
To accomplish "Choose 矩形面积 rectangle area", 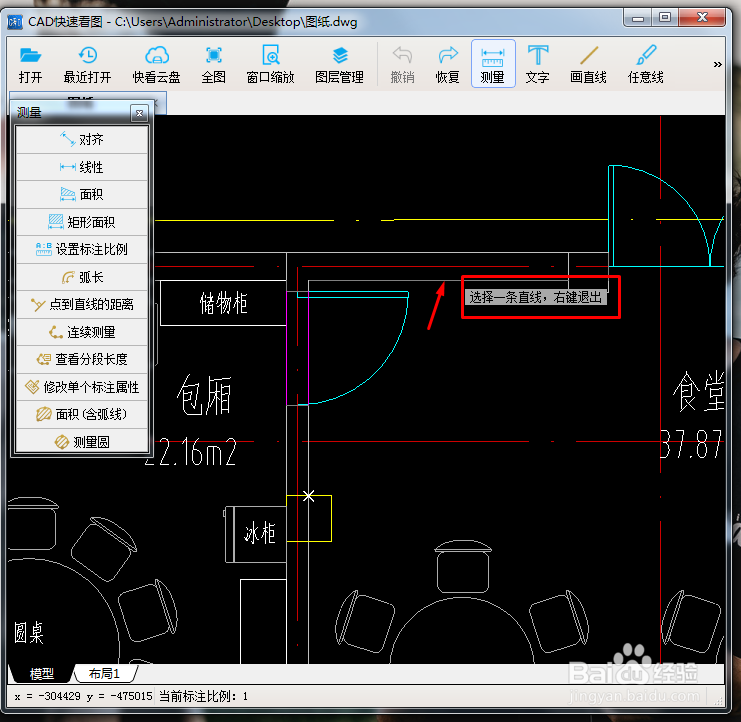I will pyautogui.click(x=82, y=222).
